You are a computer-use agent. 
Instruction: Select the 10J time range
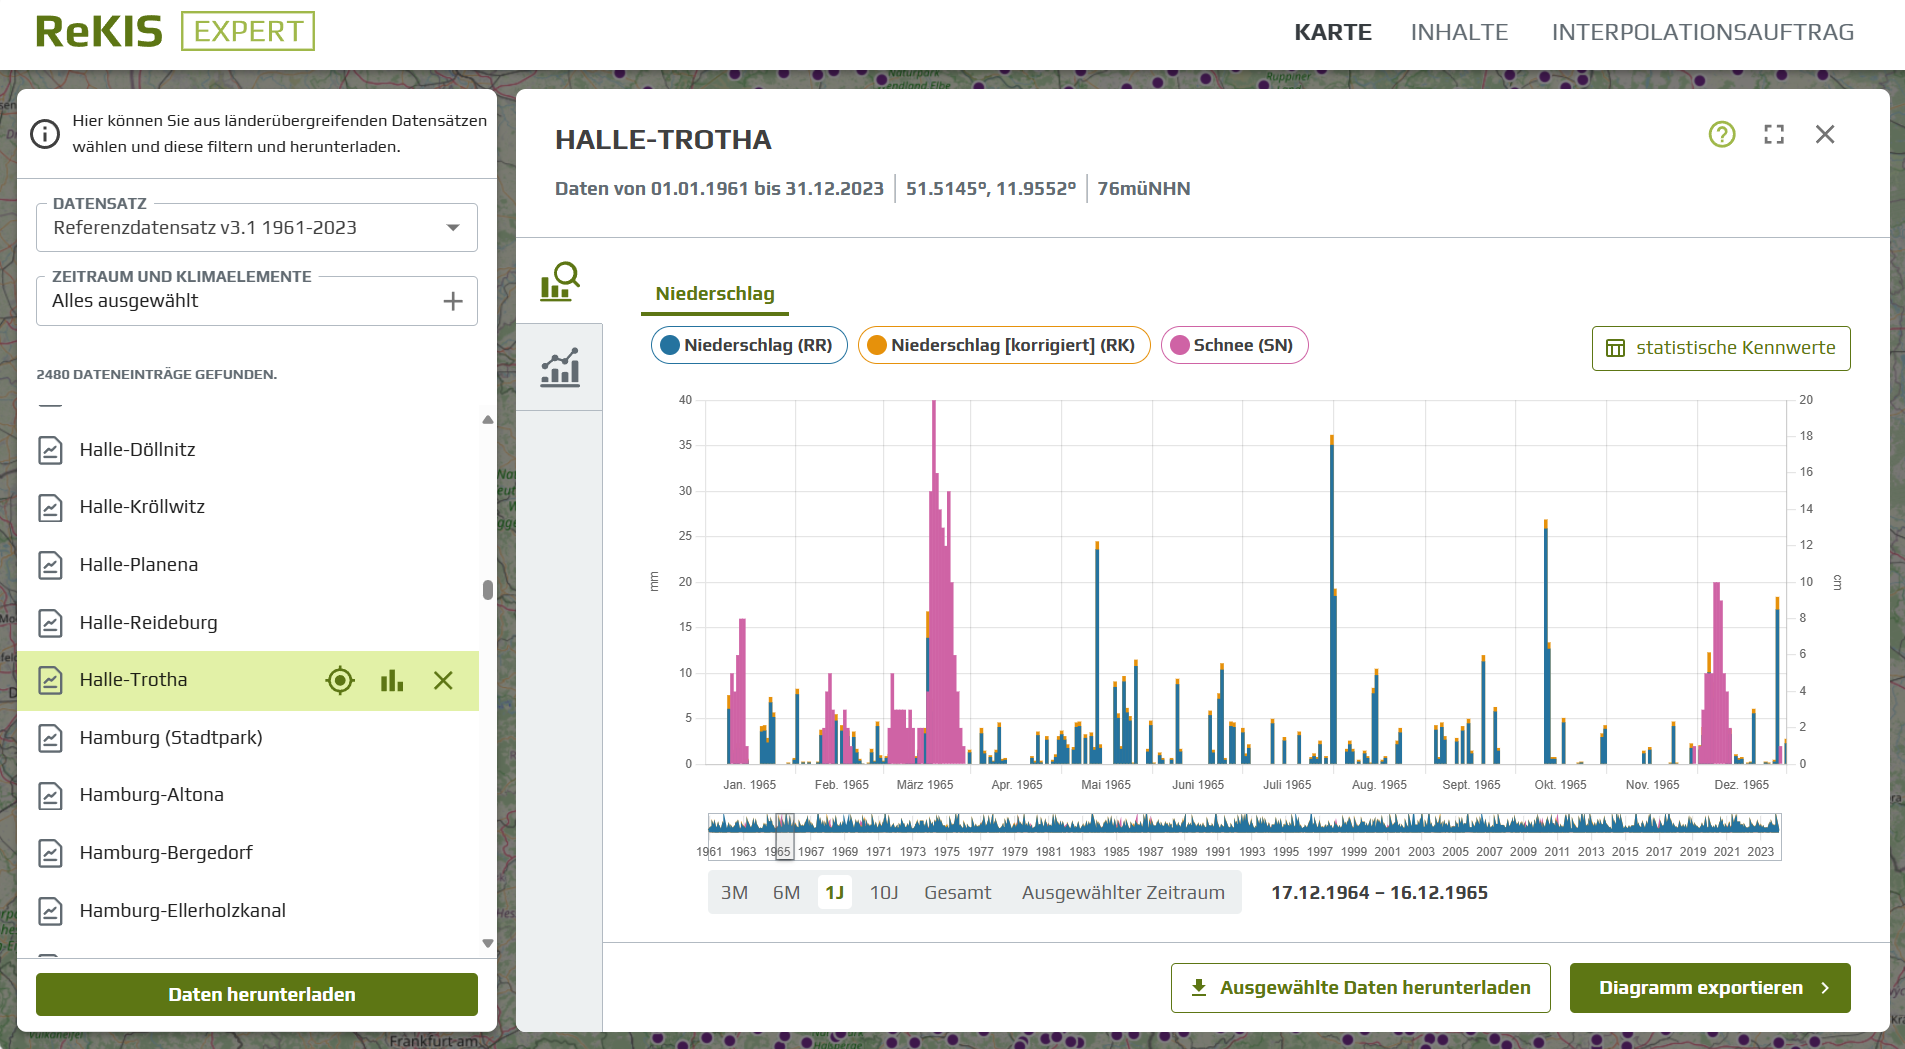click(883, 892)
